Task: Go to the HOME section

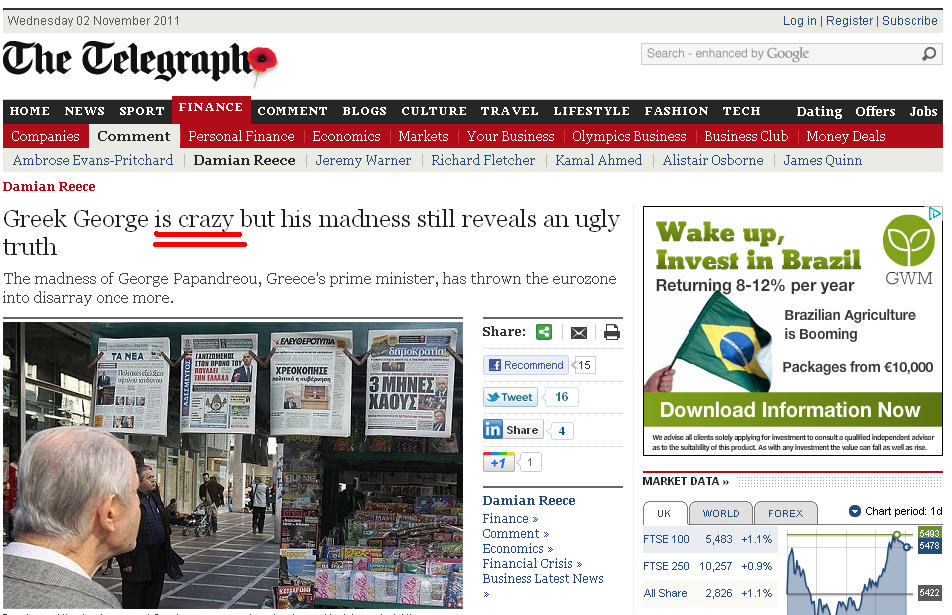Action: tap(30, 111)
